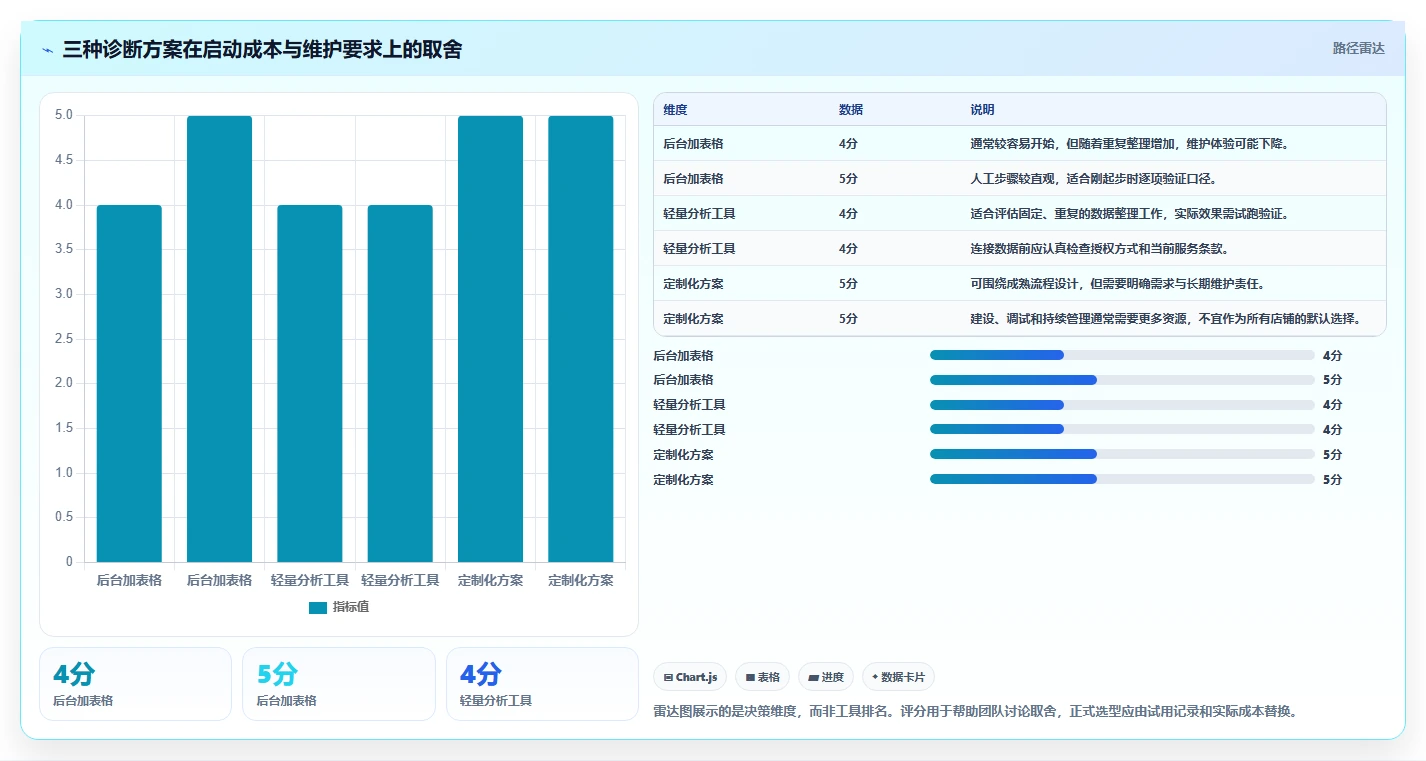This screenshot has width=1426, height=761.
Task: Open the 4分 后台加表格 data card
Action: click(135, 684)
